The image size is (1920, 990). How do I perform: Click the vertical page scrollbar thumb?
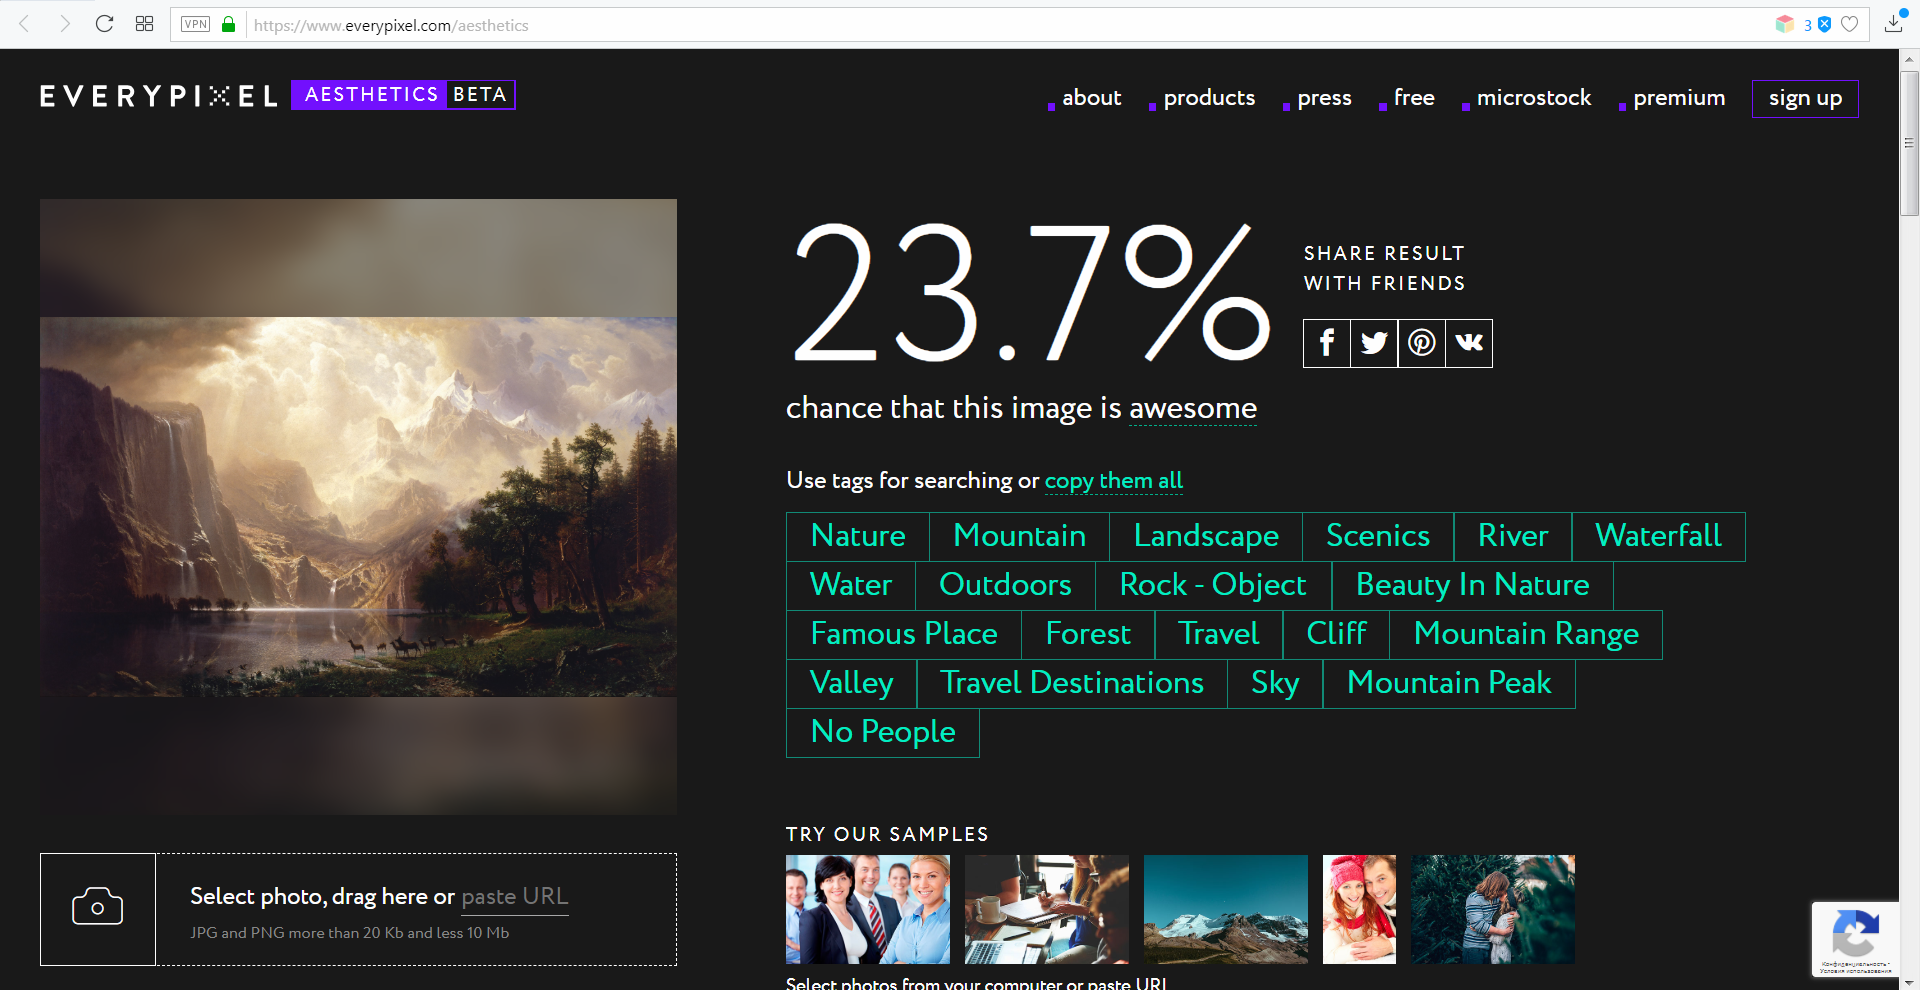tap(1909, 144)
